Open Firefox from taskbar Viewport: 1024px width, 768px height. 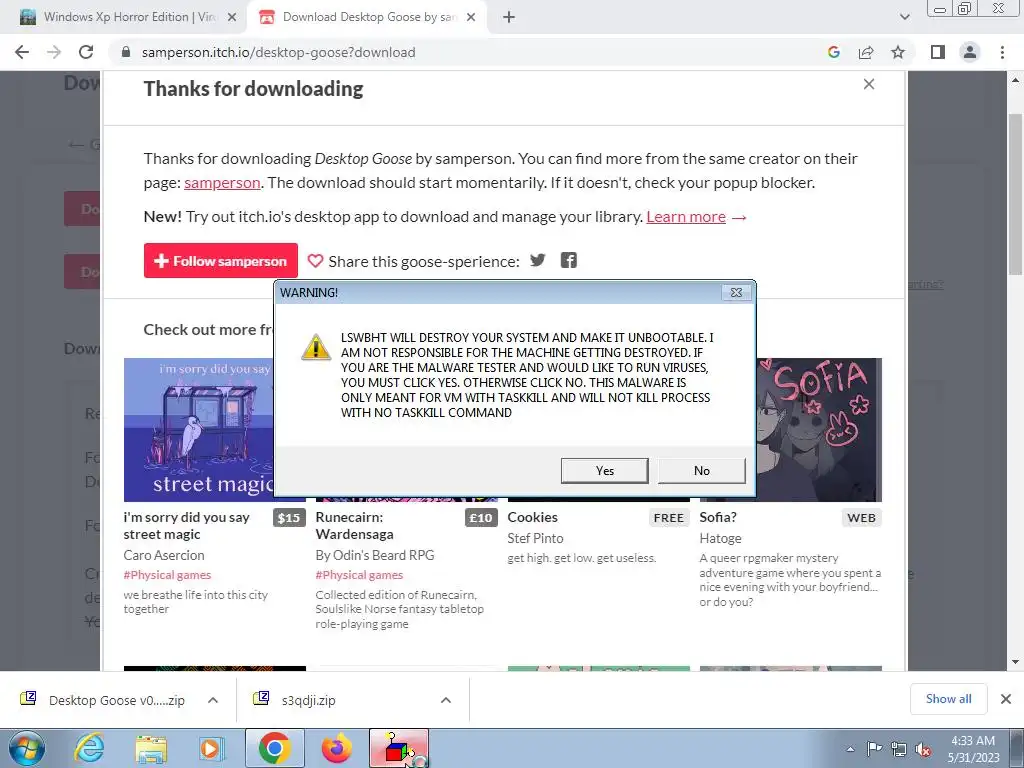336,748
